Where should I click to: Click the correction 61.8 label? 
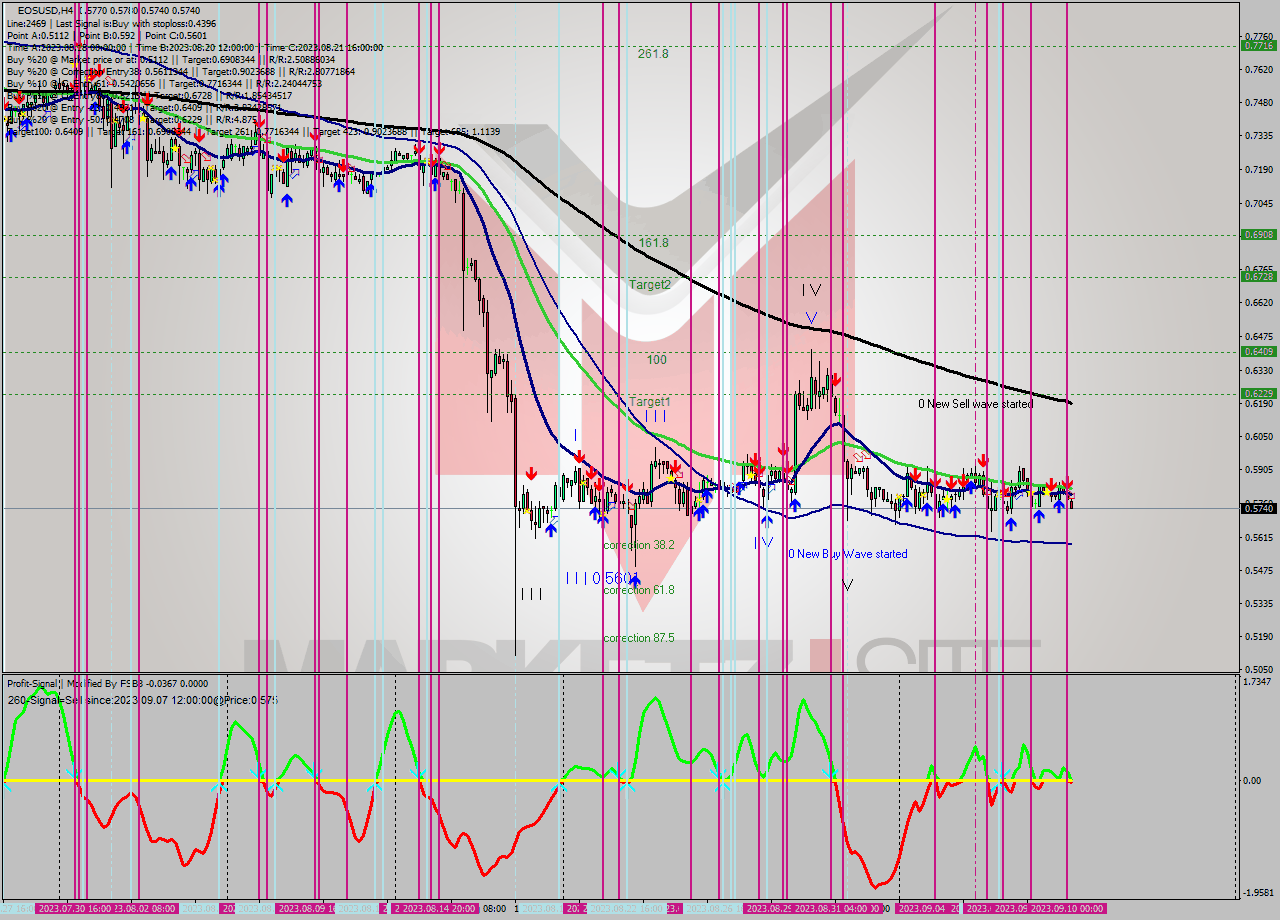(x=639, y=590)
